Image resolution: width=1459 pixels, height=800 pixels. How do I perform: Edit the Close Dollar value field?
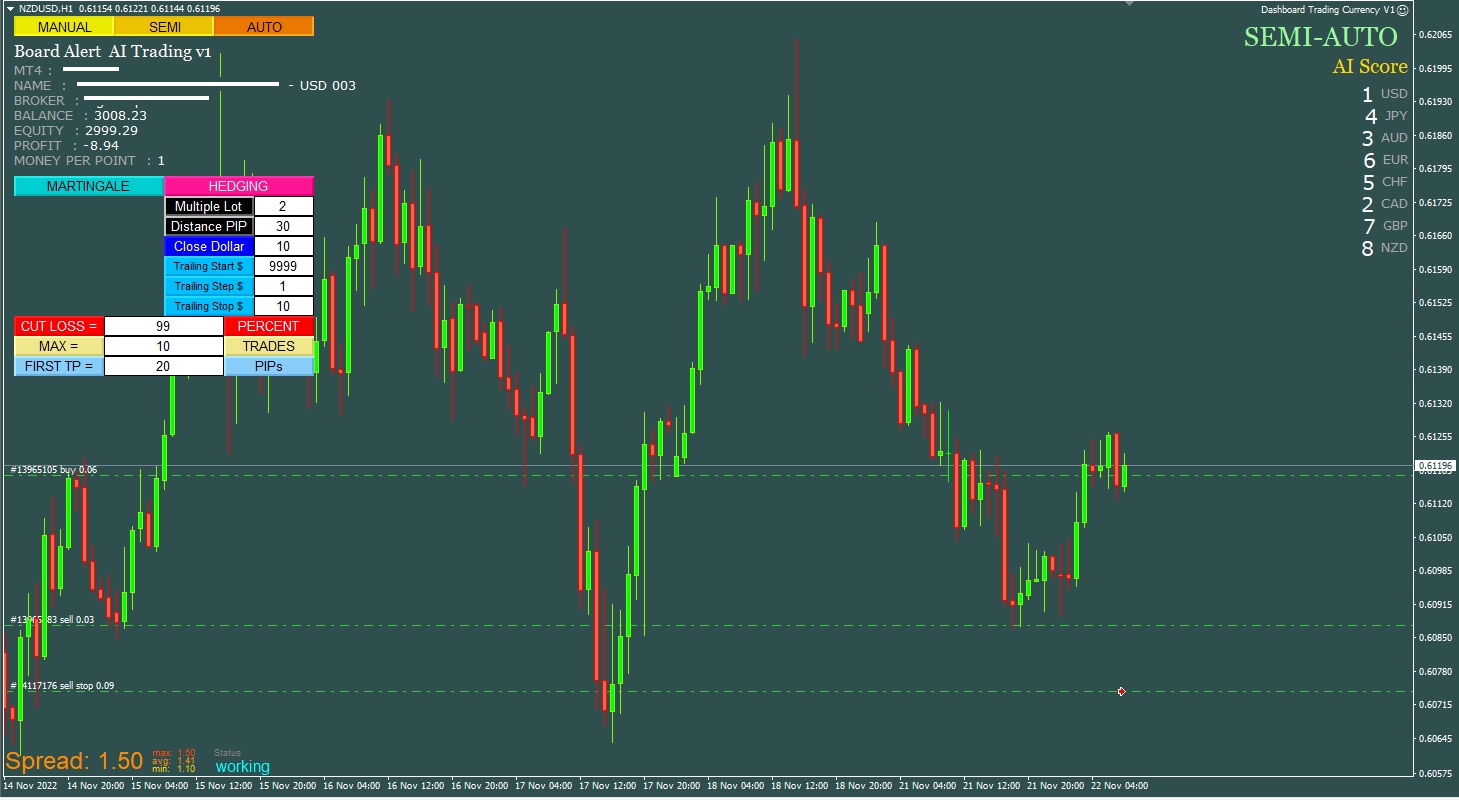(283, 246)
